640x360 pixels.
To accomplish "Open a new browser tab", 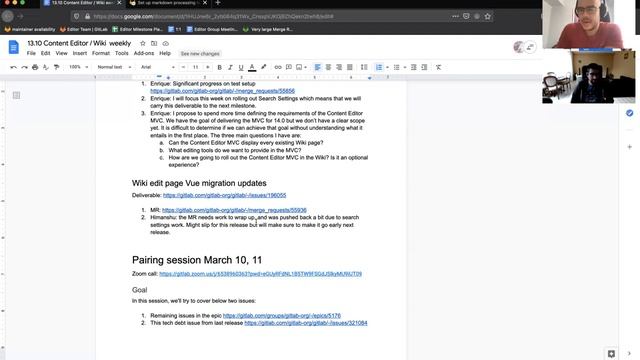I will (218, 3).
